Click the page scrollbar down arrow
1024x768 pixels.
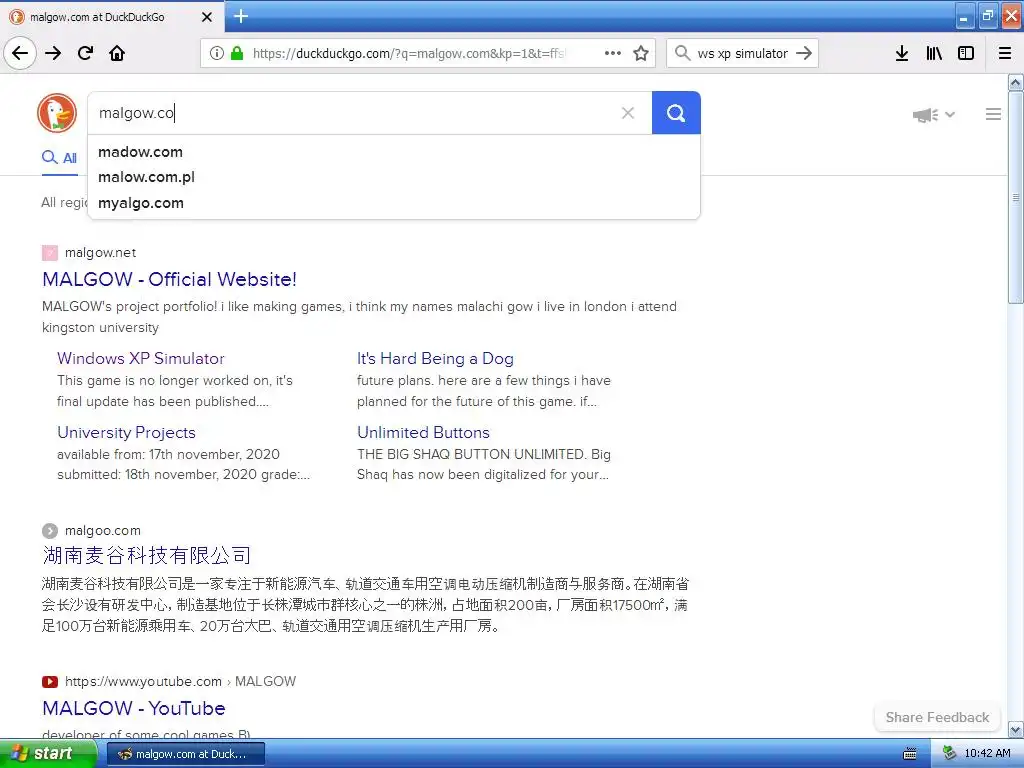[x=1016, y=729]
